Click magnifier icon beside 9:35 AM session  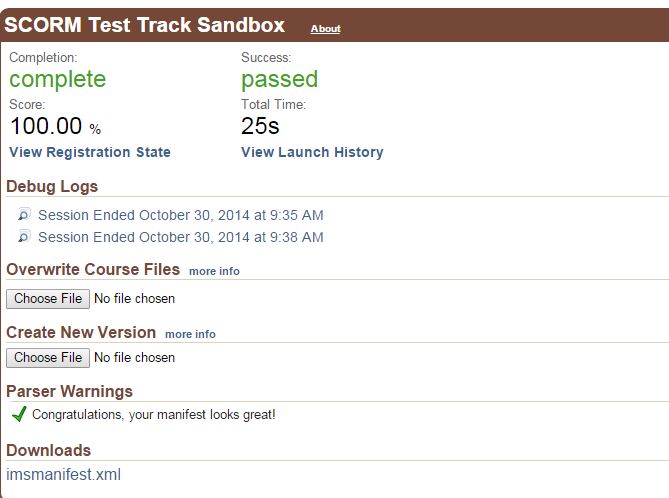25,215
